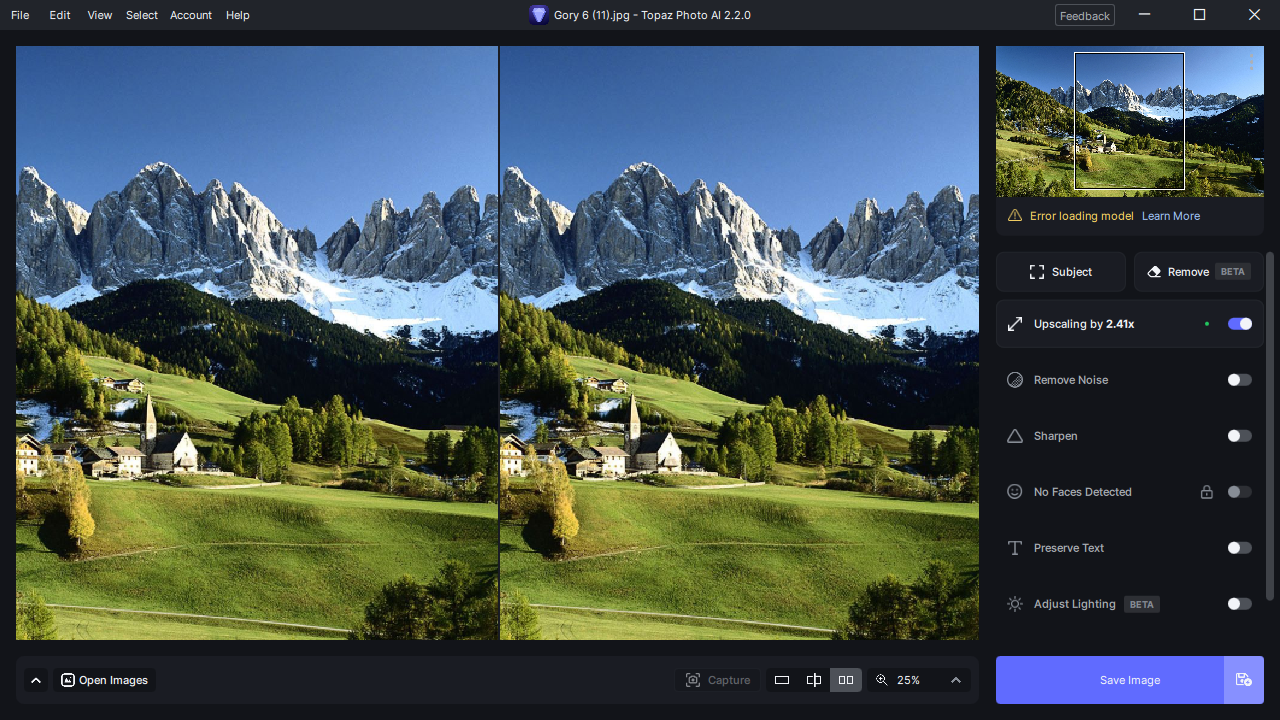Click the Remove Noise icon

pos(1015,380)
